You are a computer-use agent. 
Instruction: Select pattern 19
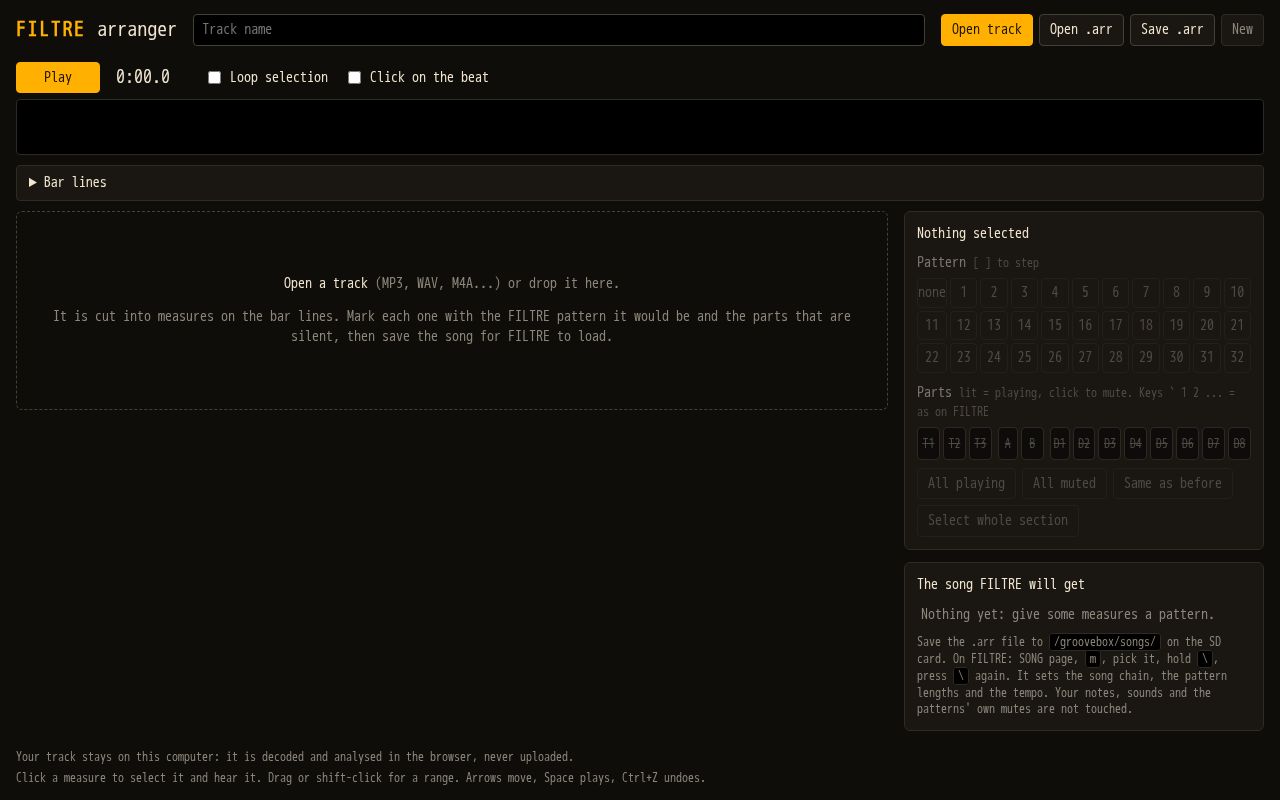point(1176,325)
